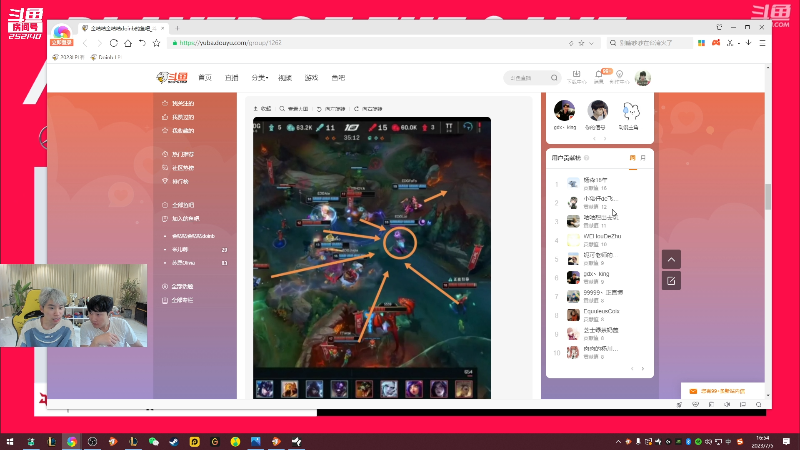Open the 游戏 games nav item
Viewport: 800px width, 450px height.
point(311,78)
